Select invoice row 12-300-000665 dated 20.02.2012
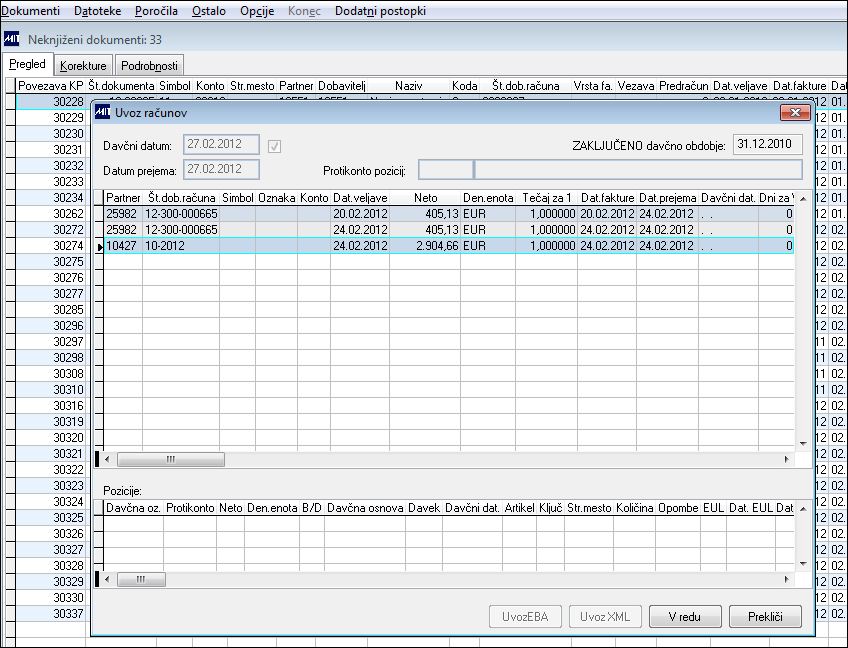The height and width of the screenshot is (648, 848). click(x=449, y=214)
